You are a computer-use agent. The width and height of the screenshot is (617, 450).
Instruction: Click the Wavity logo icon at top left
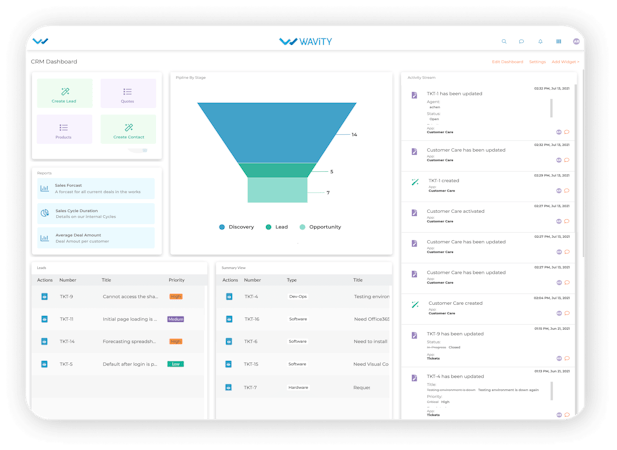click(x=41, y=41)
